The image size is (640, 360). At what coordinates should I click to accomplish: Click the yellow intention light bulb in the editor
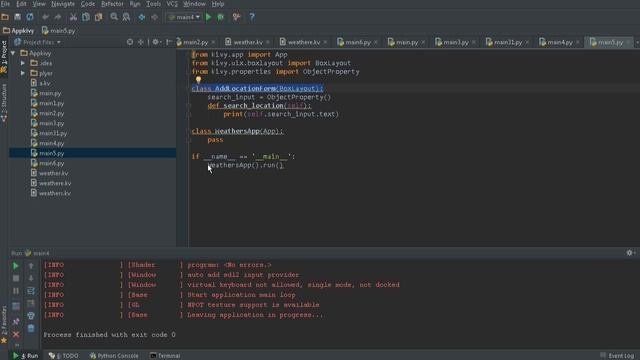point(198,80)
